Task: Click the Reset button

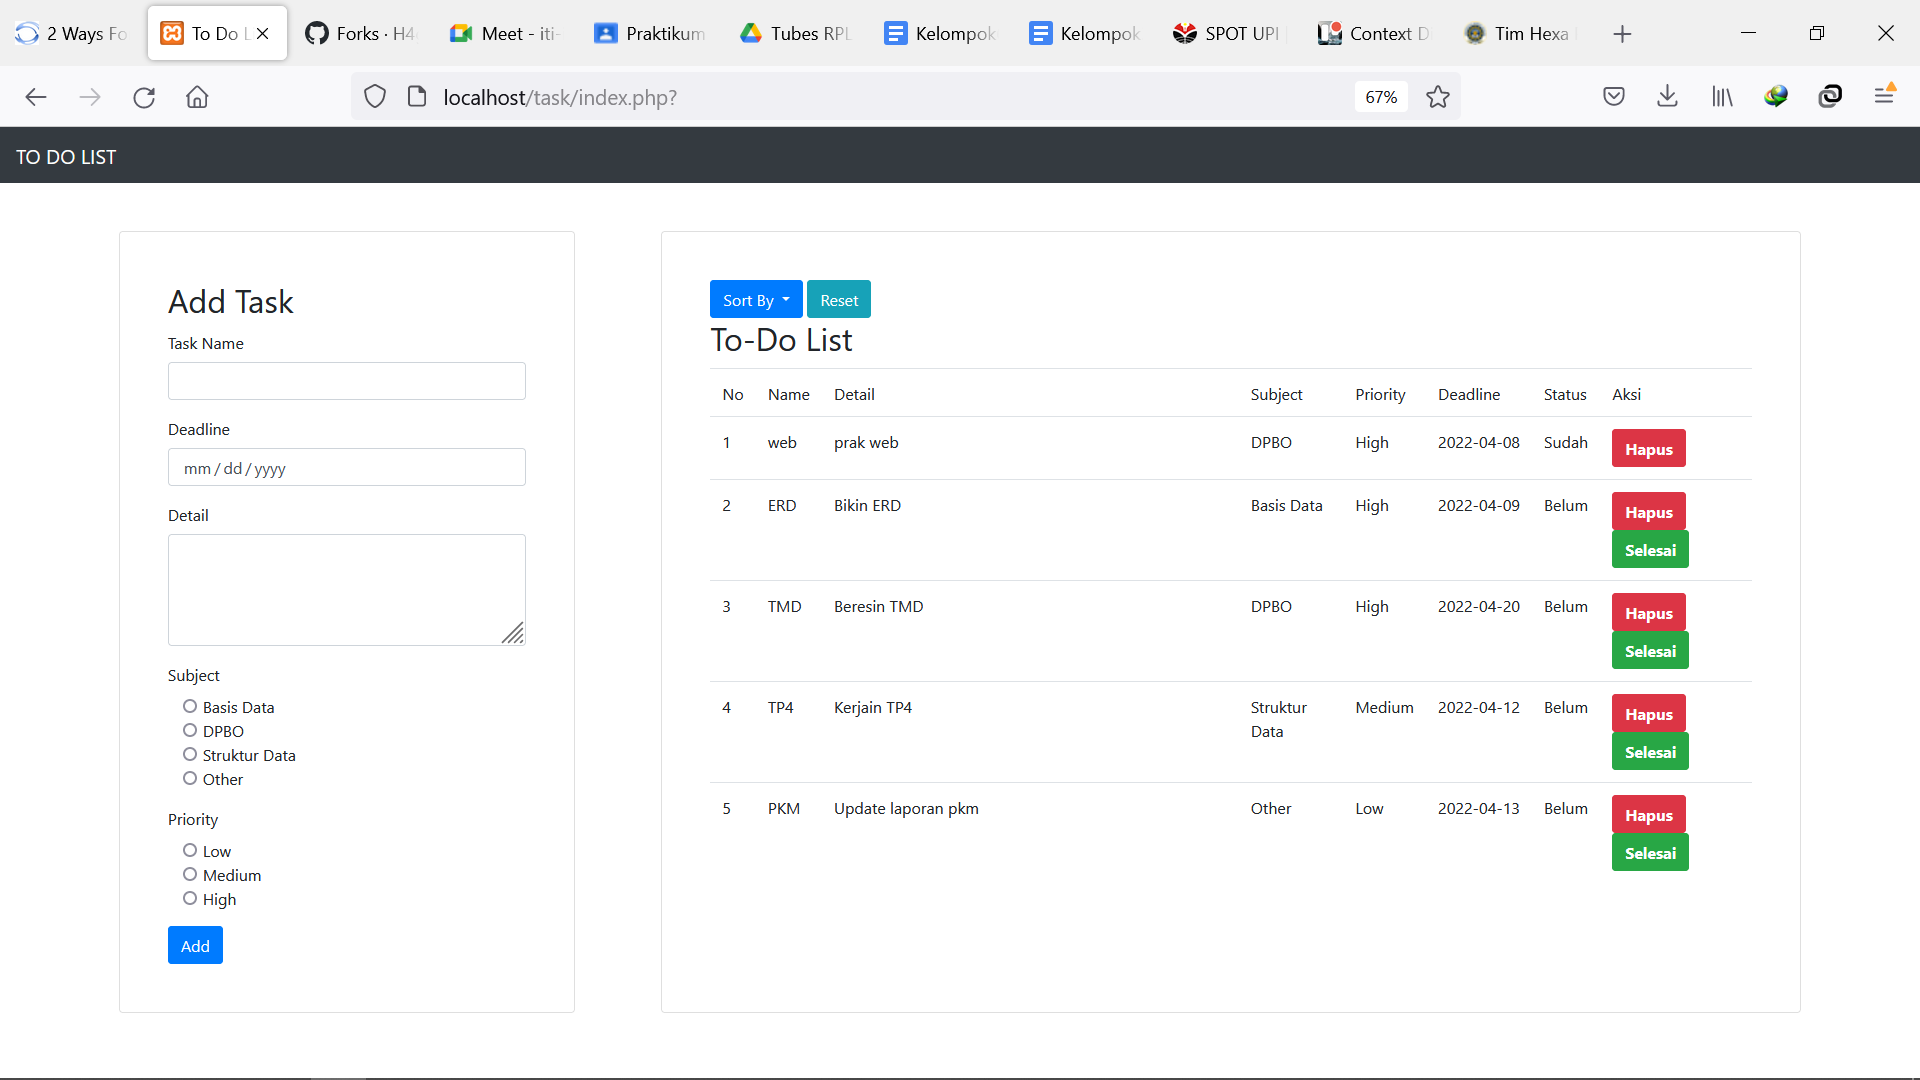Action: 838,299
